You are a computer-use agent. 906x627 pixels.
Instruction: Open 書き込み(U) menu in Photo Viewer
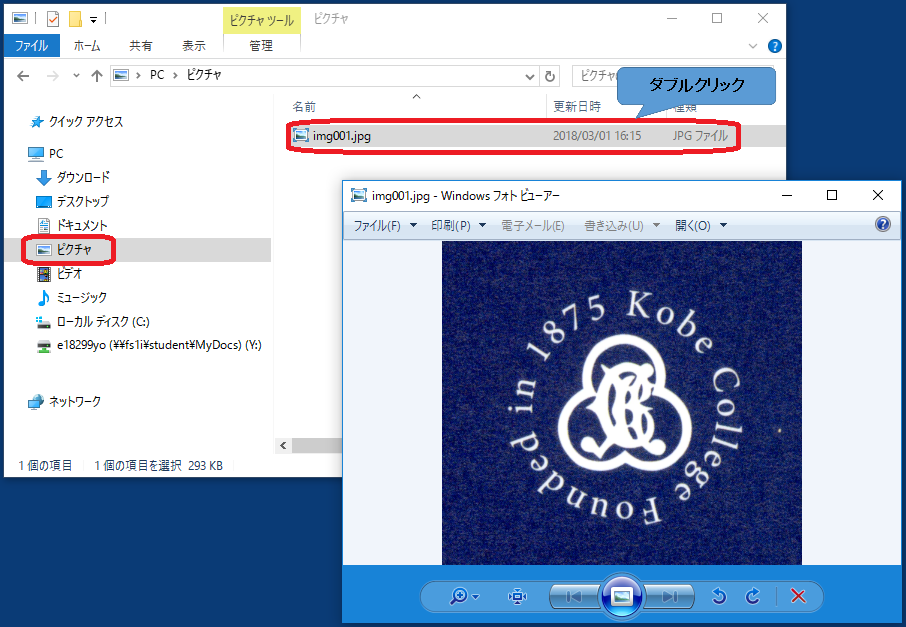tap(621, 225)
